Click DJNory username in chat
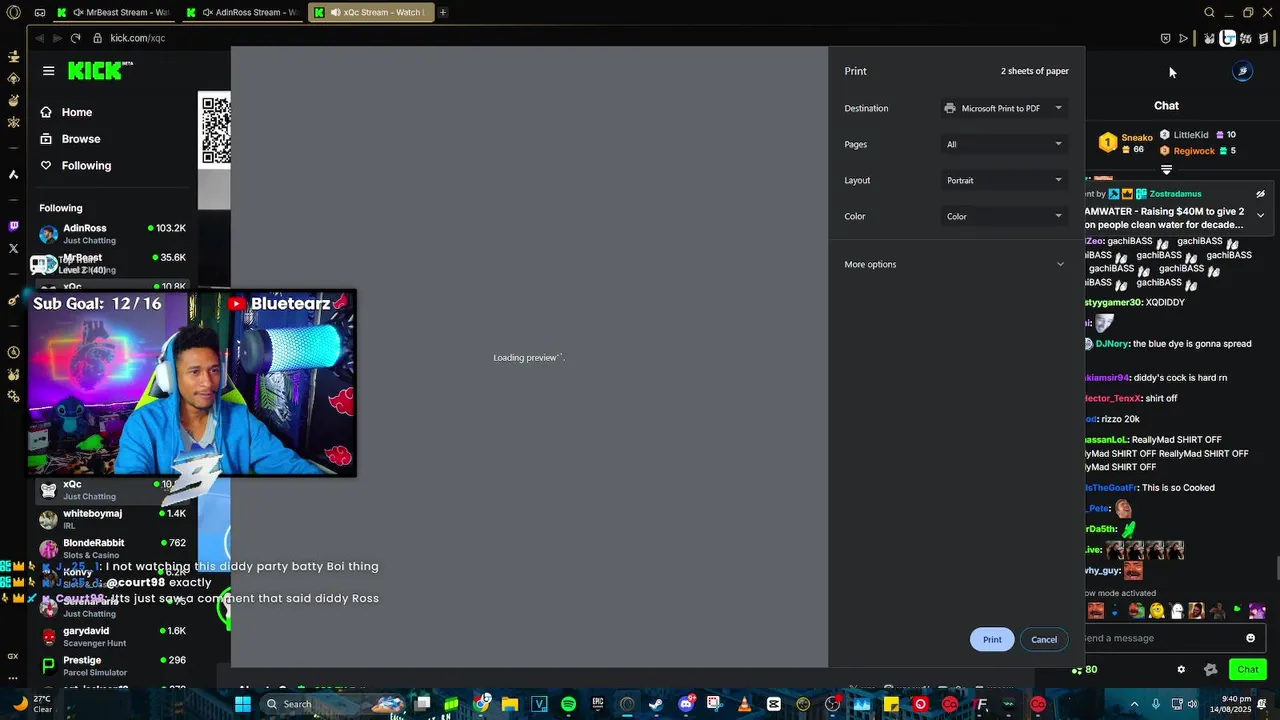Image resolution: width=1280 pixels, height=720 pixels. click(1112, 344)
